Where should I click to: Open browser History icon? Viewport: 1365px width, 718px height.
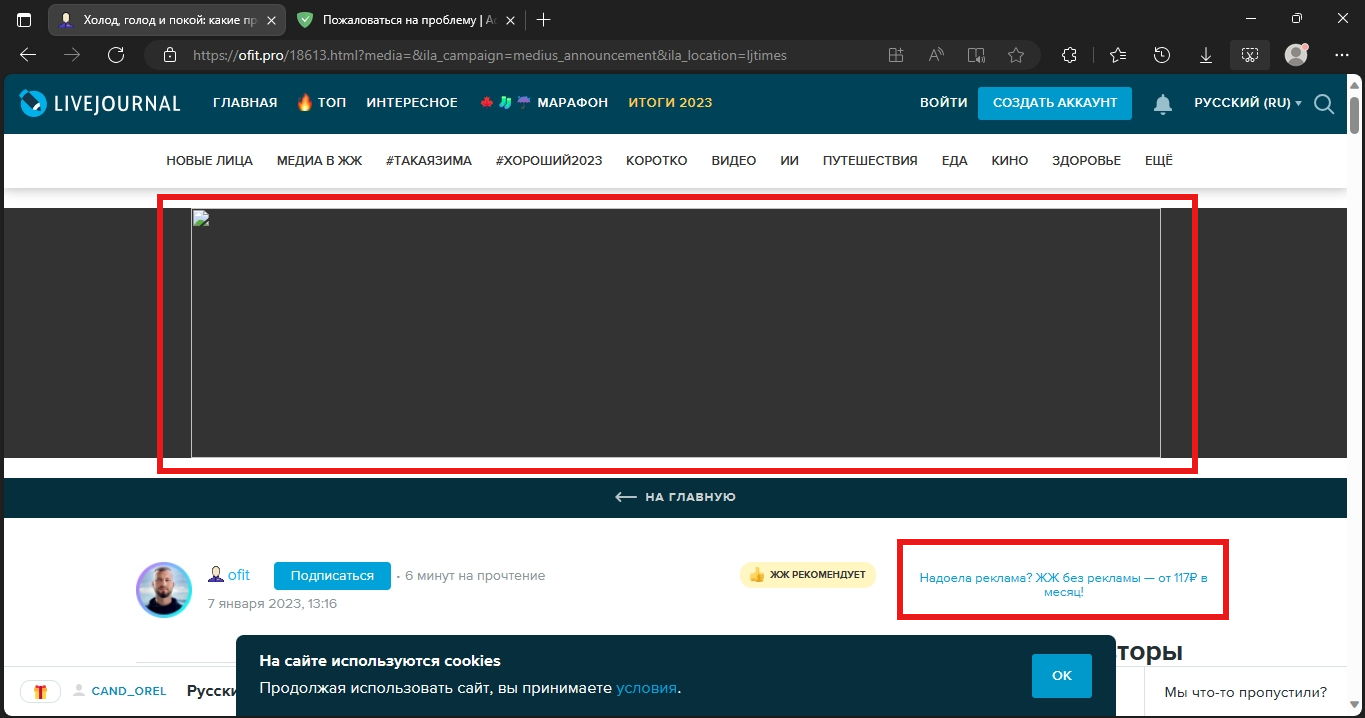coord(1162,55)
